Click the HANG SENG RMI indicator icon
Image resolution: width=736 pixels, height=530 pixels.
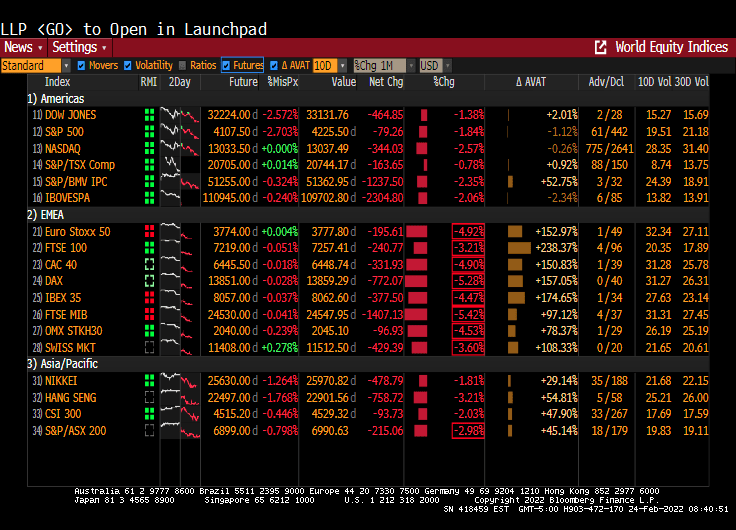pyautogui.click(x=149, y=397)
